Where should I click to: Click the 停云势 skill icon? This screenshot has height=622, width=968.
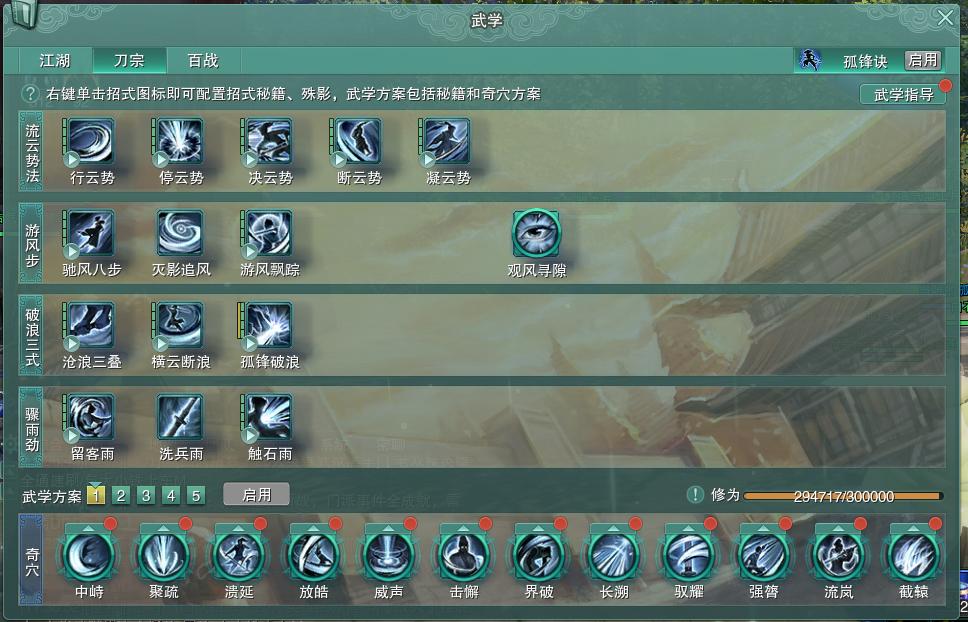[180, 141]
